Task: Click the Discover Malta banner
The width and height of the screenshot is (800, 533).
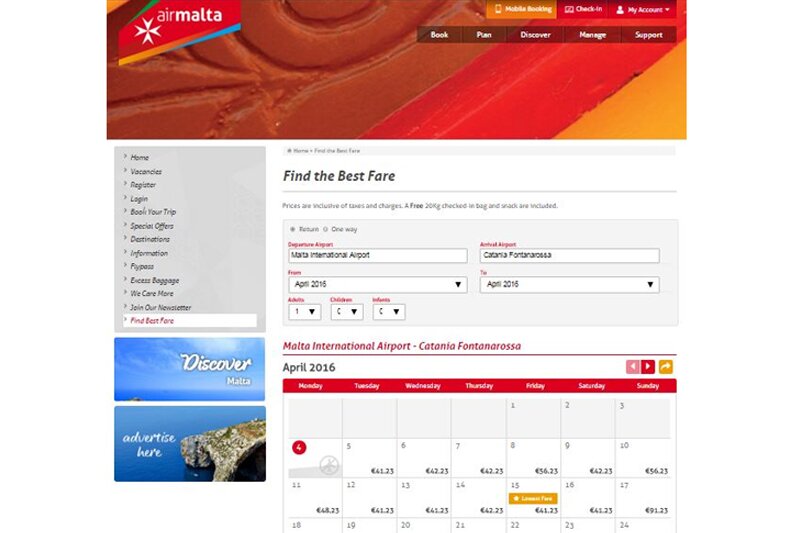Action: pos(190,369)
